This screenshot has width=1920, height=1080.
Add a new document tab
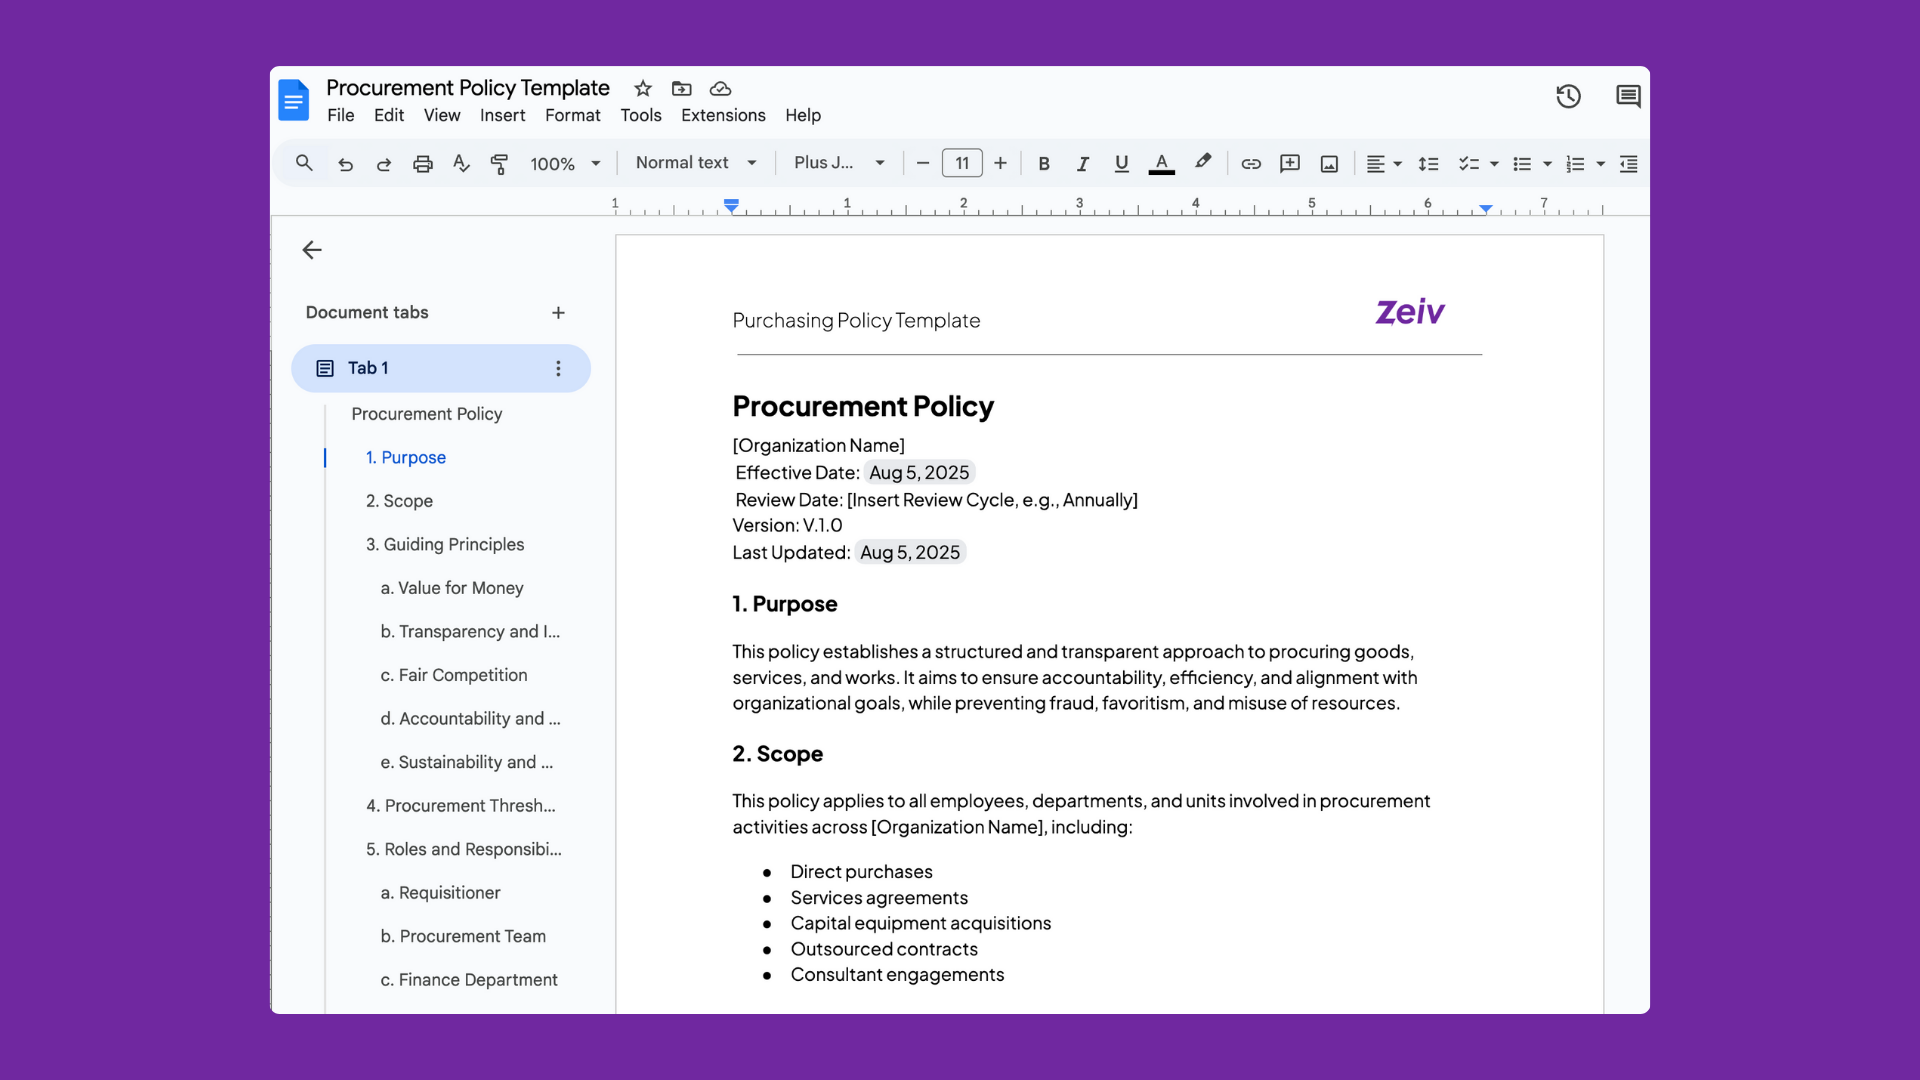[x=558, y=312]
